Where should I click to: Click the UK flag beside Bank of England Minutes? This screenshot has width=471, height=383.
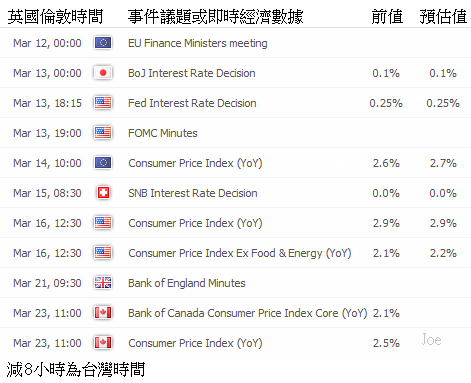[103, 283]
